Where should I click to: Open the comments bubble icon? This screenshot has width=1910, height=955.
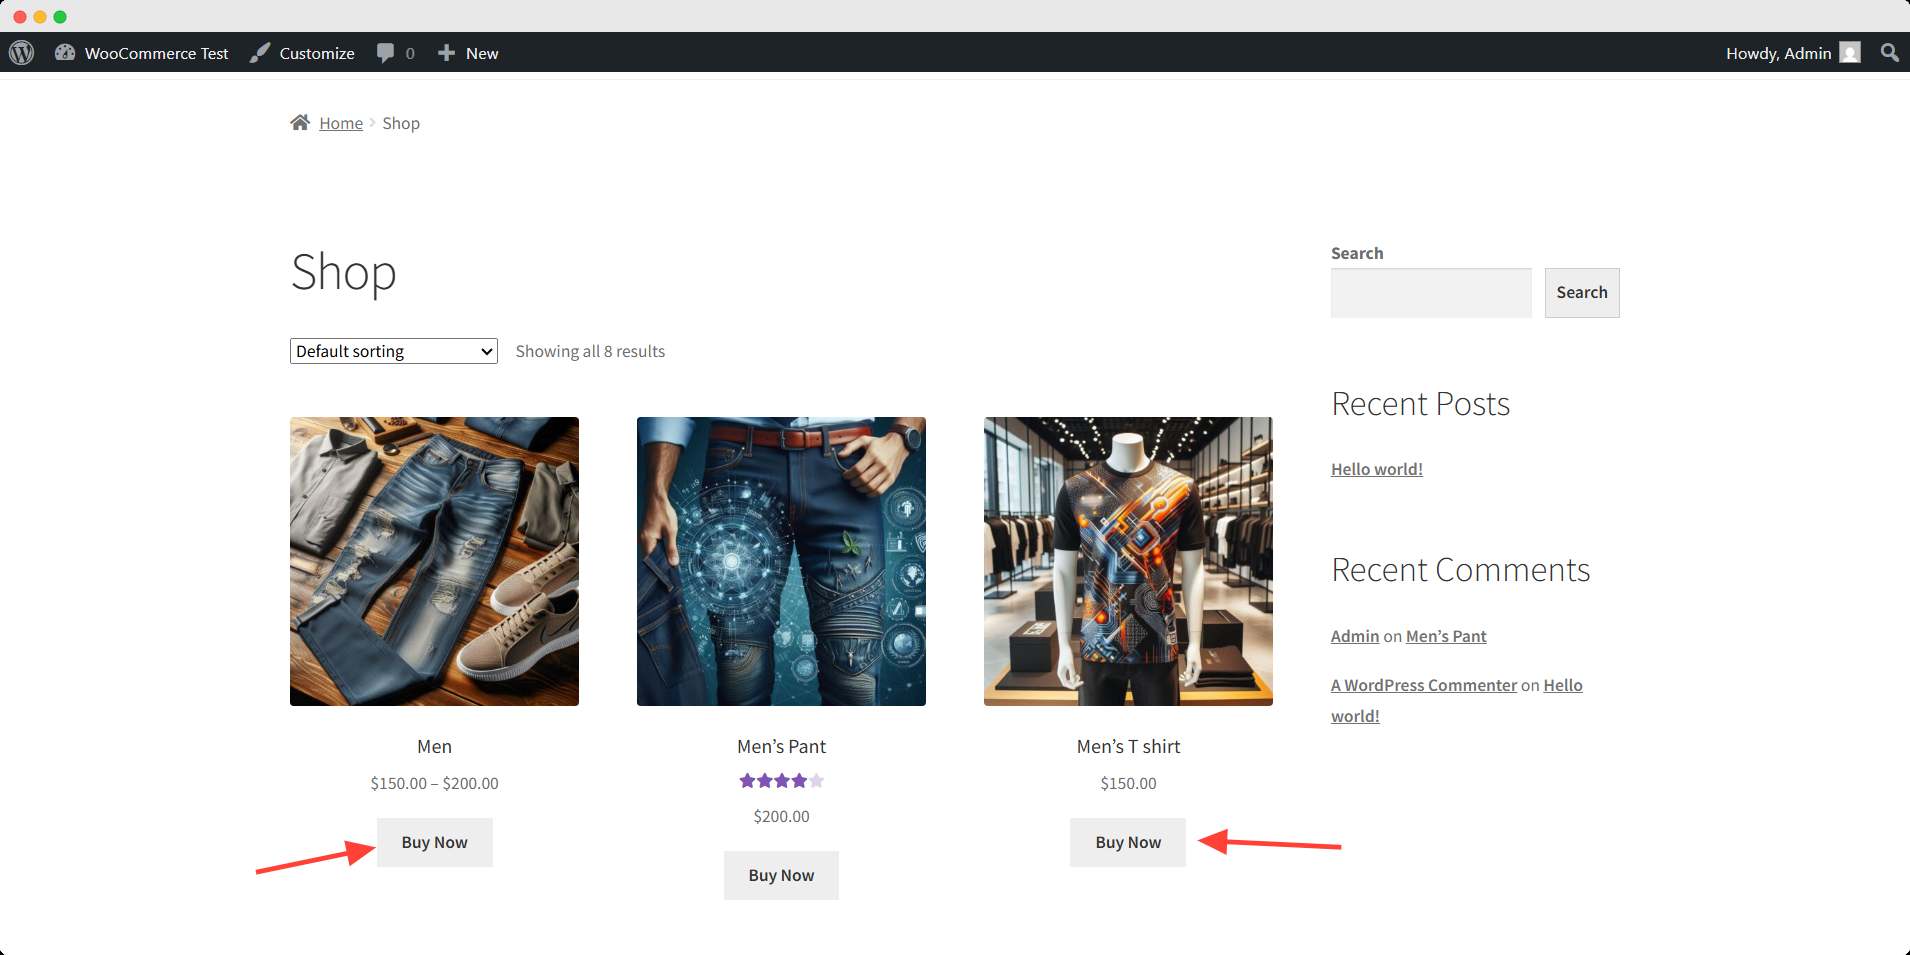pos(386,53)
